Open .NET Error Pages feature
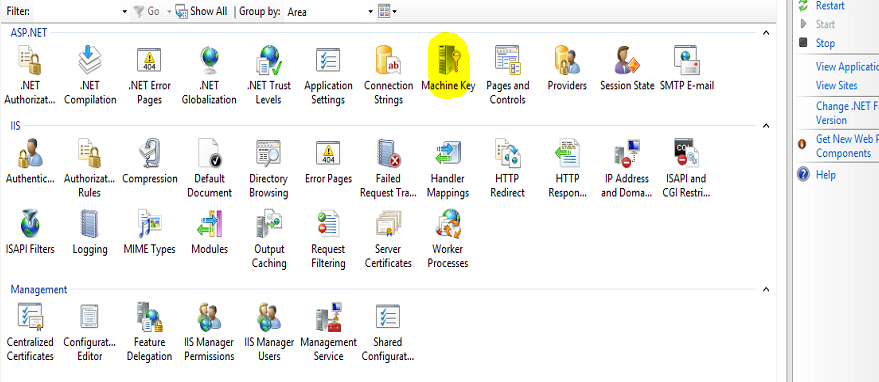Screen dimensions: 879x382 pos(149,76)
